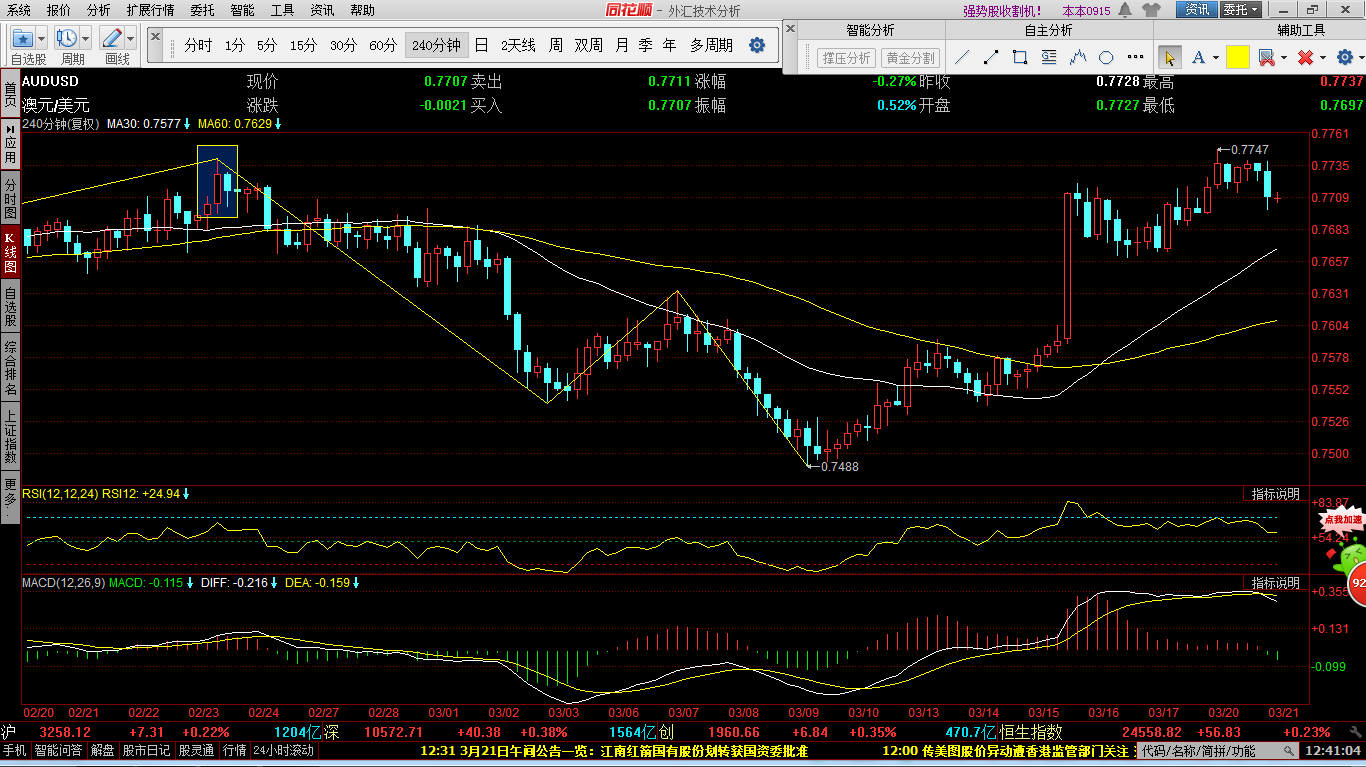
Task: Switch to 30分 period
Action: [x=343, y=45]
